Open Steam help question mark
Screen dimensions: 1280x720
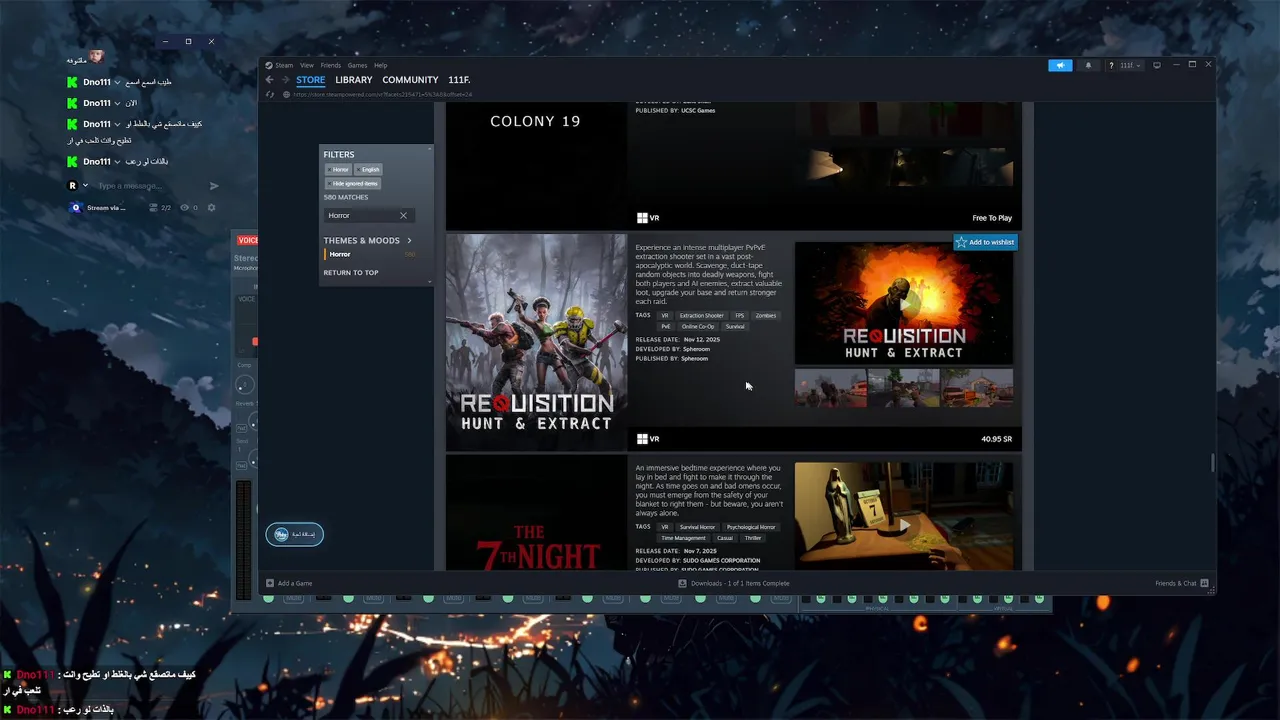coord(1110,65)
